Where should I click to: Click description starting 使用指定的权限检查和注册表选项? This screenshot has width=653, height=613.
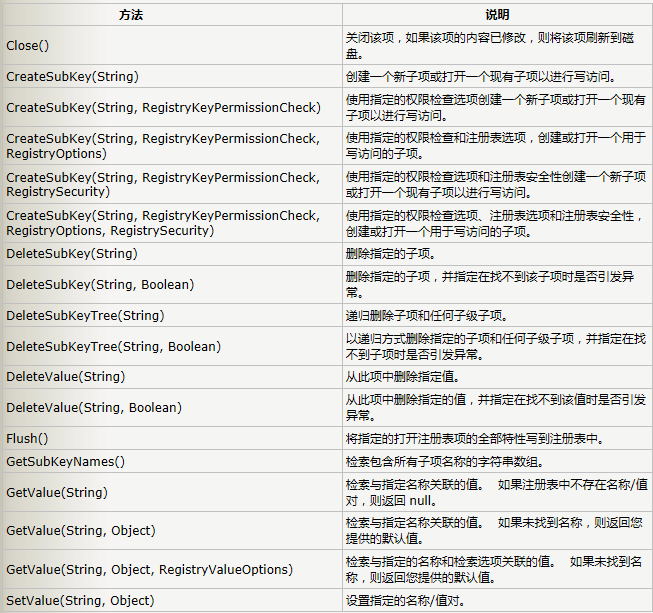(496, 146)
